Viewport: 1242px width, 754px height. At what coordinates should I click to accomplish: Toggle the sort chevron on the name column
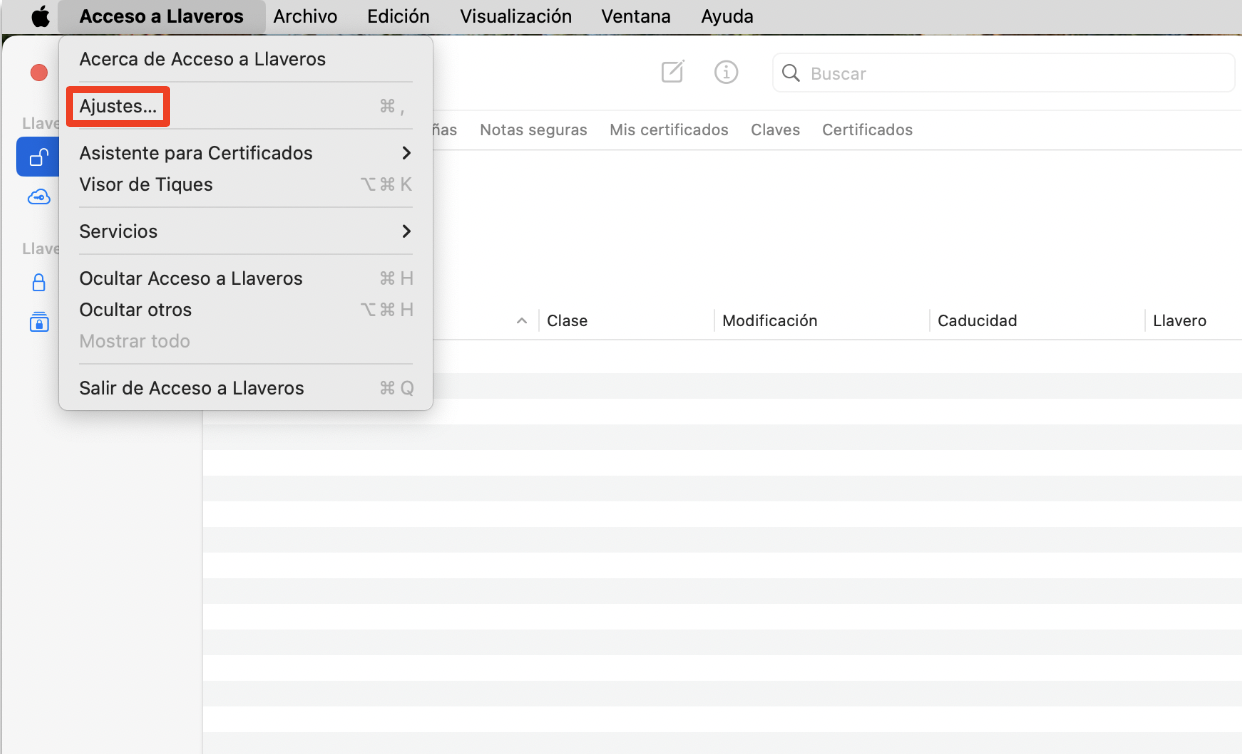(521, 320)
